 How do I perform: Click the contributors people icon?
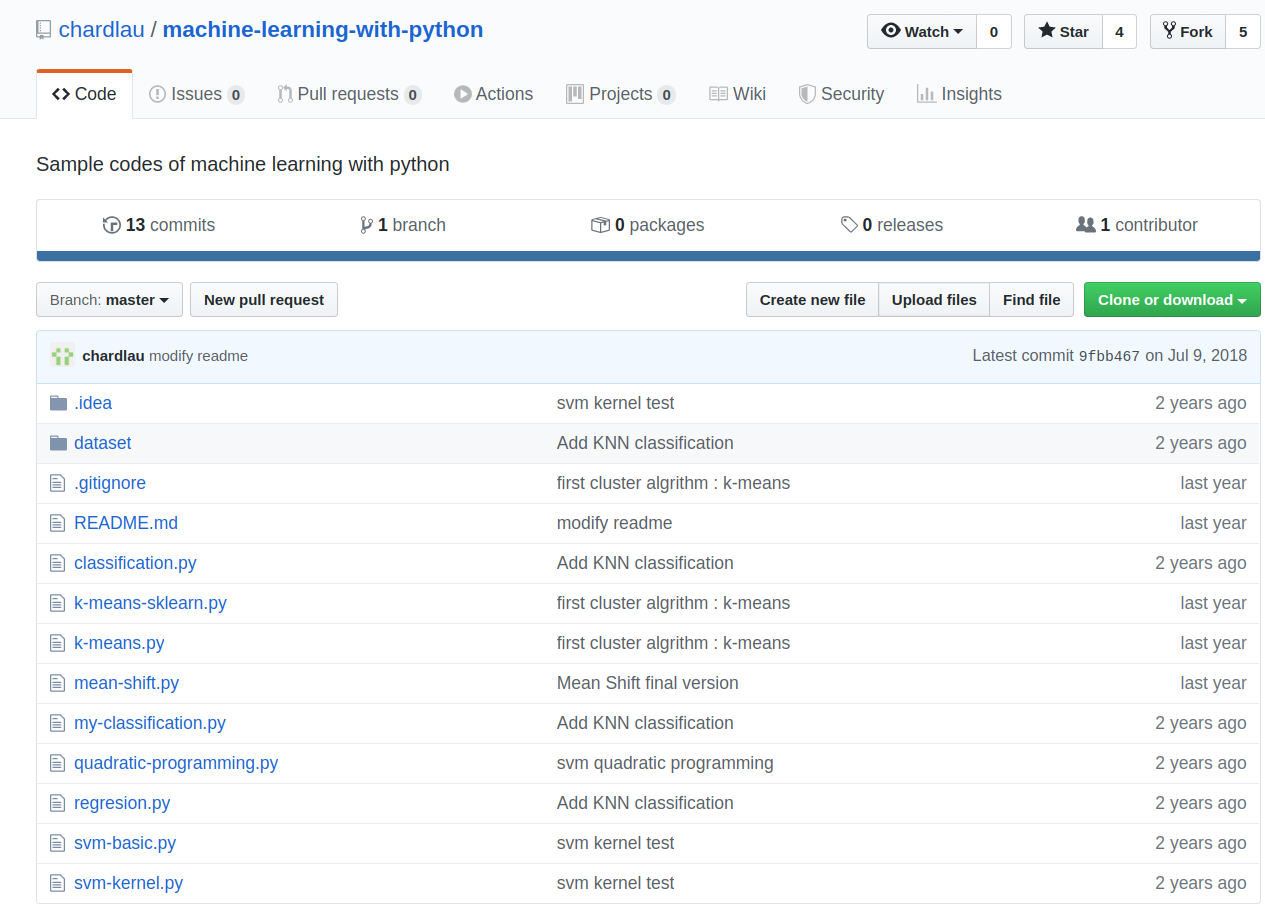[x=1085, y=225]
